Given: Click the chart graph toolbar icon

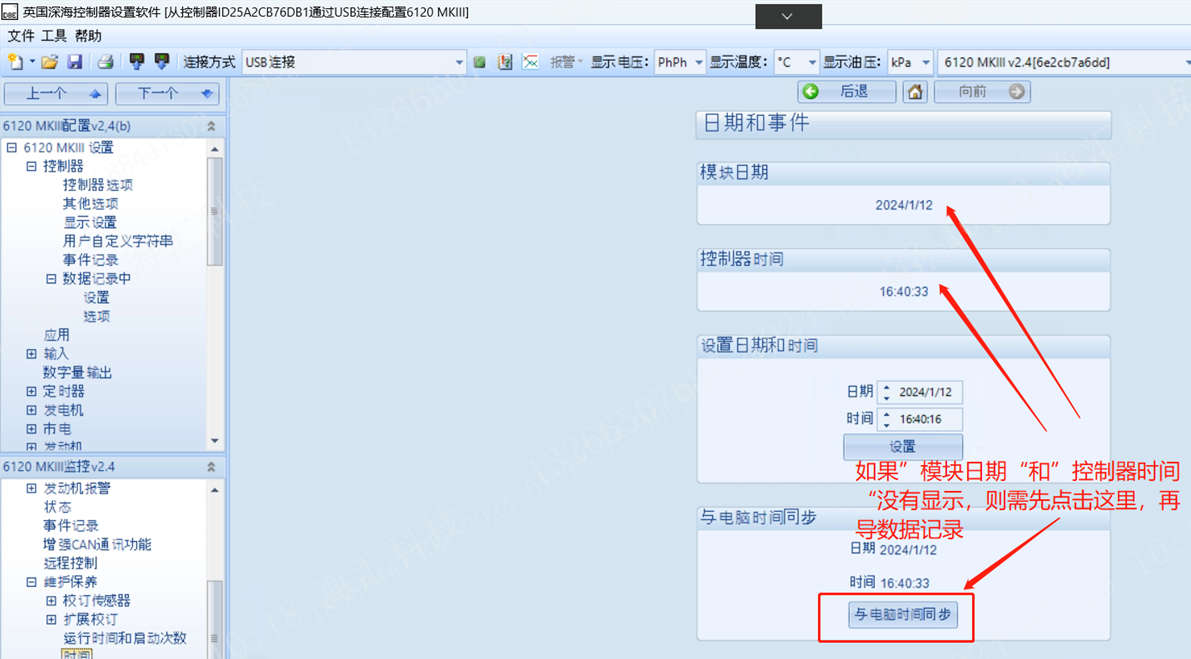Looking at the screenshot, I should coord(531,62).
